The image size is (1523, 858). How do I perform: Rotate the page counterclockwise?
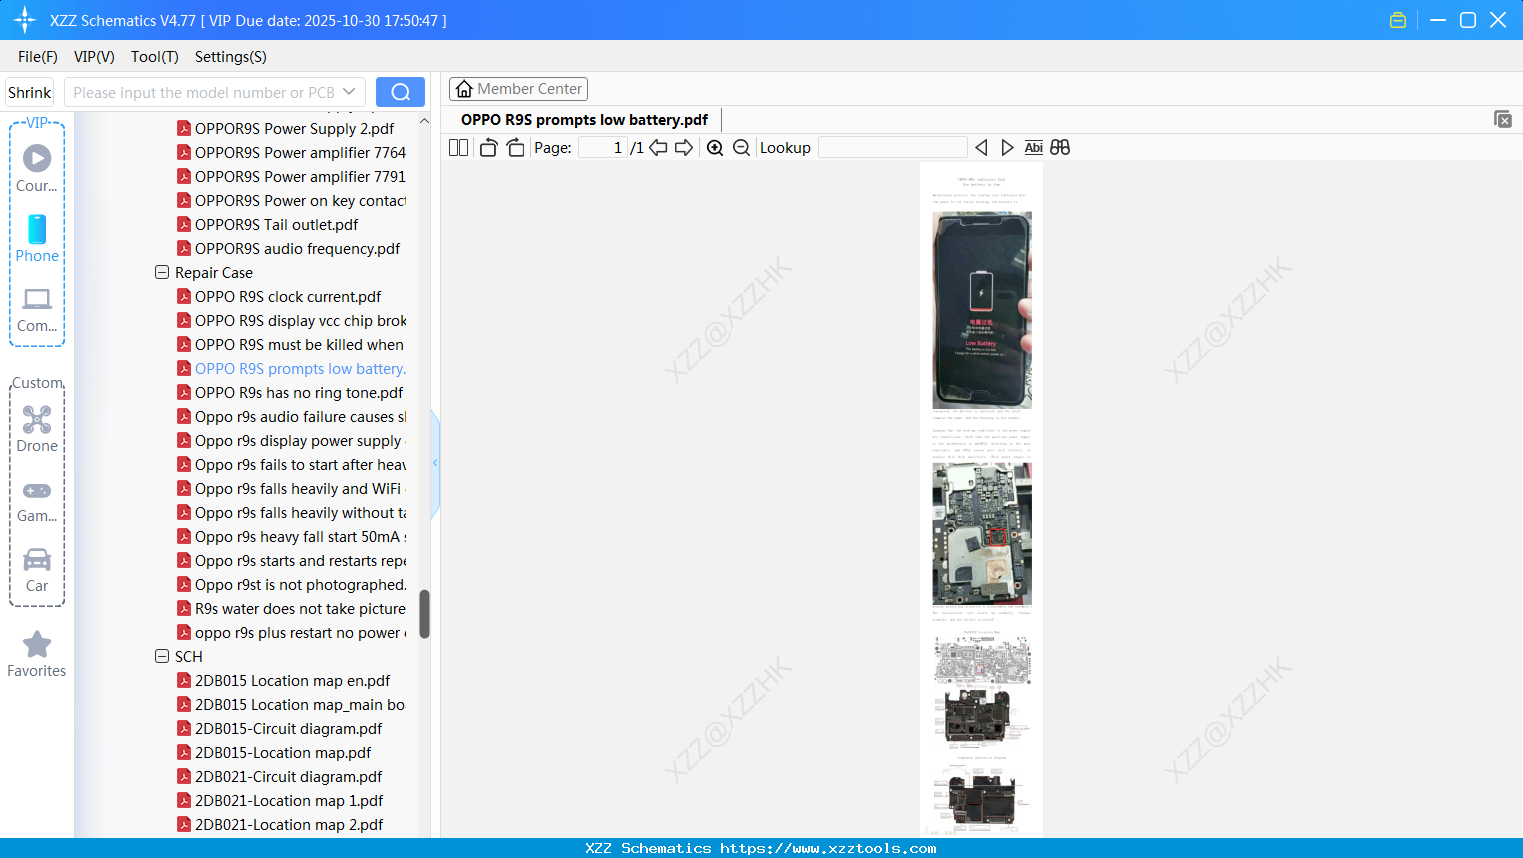488,148
